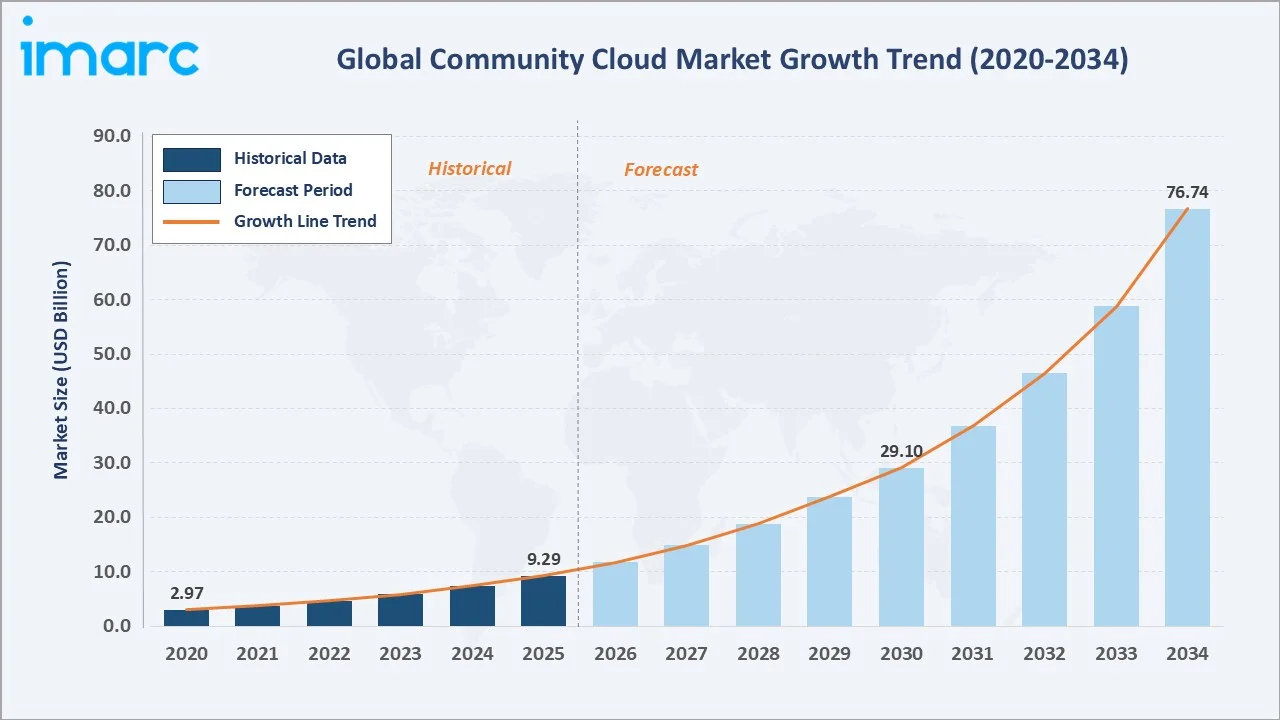Click the 2029 x-axis year label

point(830,654)
